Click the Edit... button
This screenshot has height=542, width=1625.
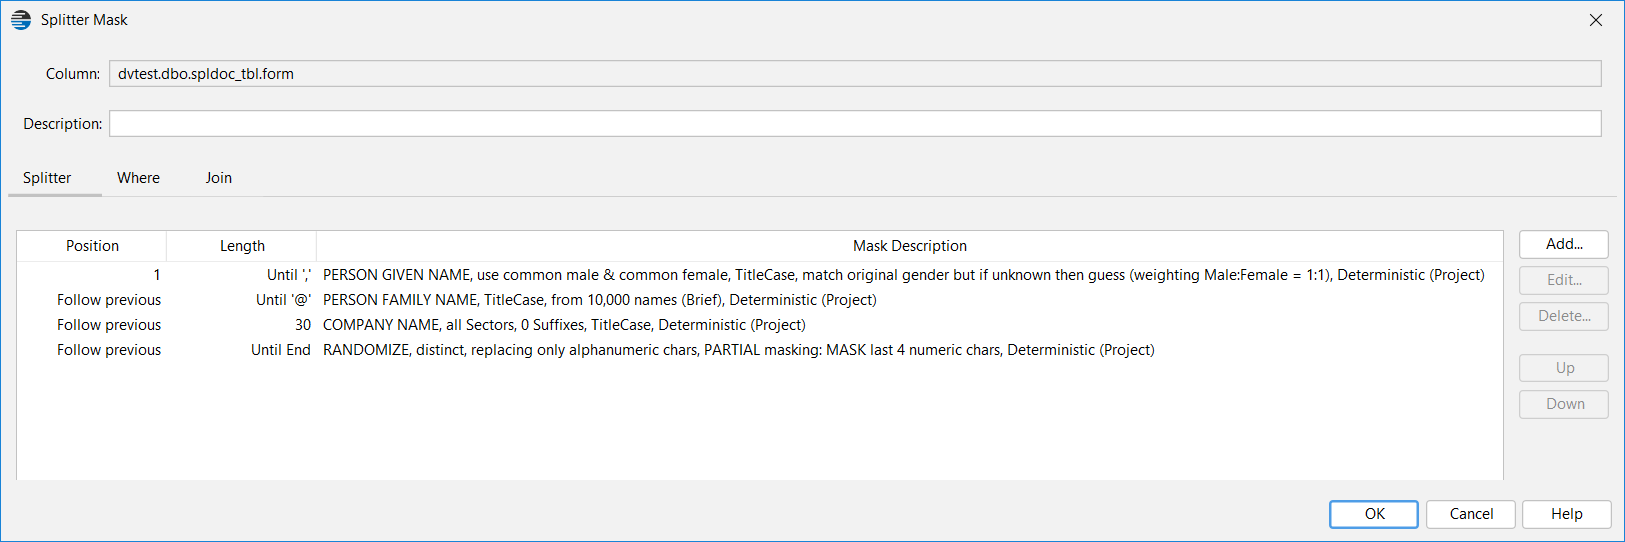click(1564, 280)
